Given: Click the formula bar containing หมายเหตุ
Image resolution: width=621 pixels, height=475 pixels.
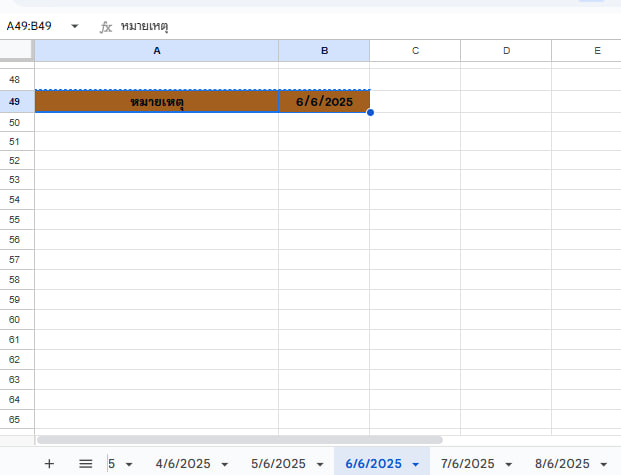Looking at the screenshot, I should pyautogui.click(x=368, y=27).
